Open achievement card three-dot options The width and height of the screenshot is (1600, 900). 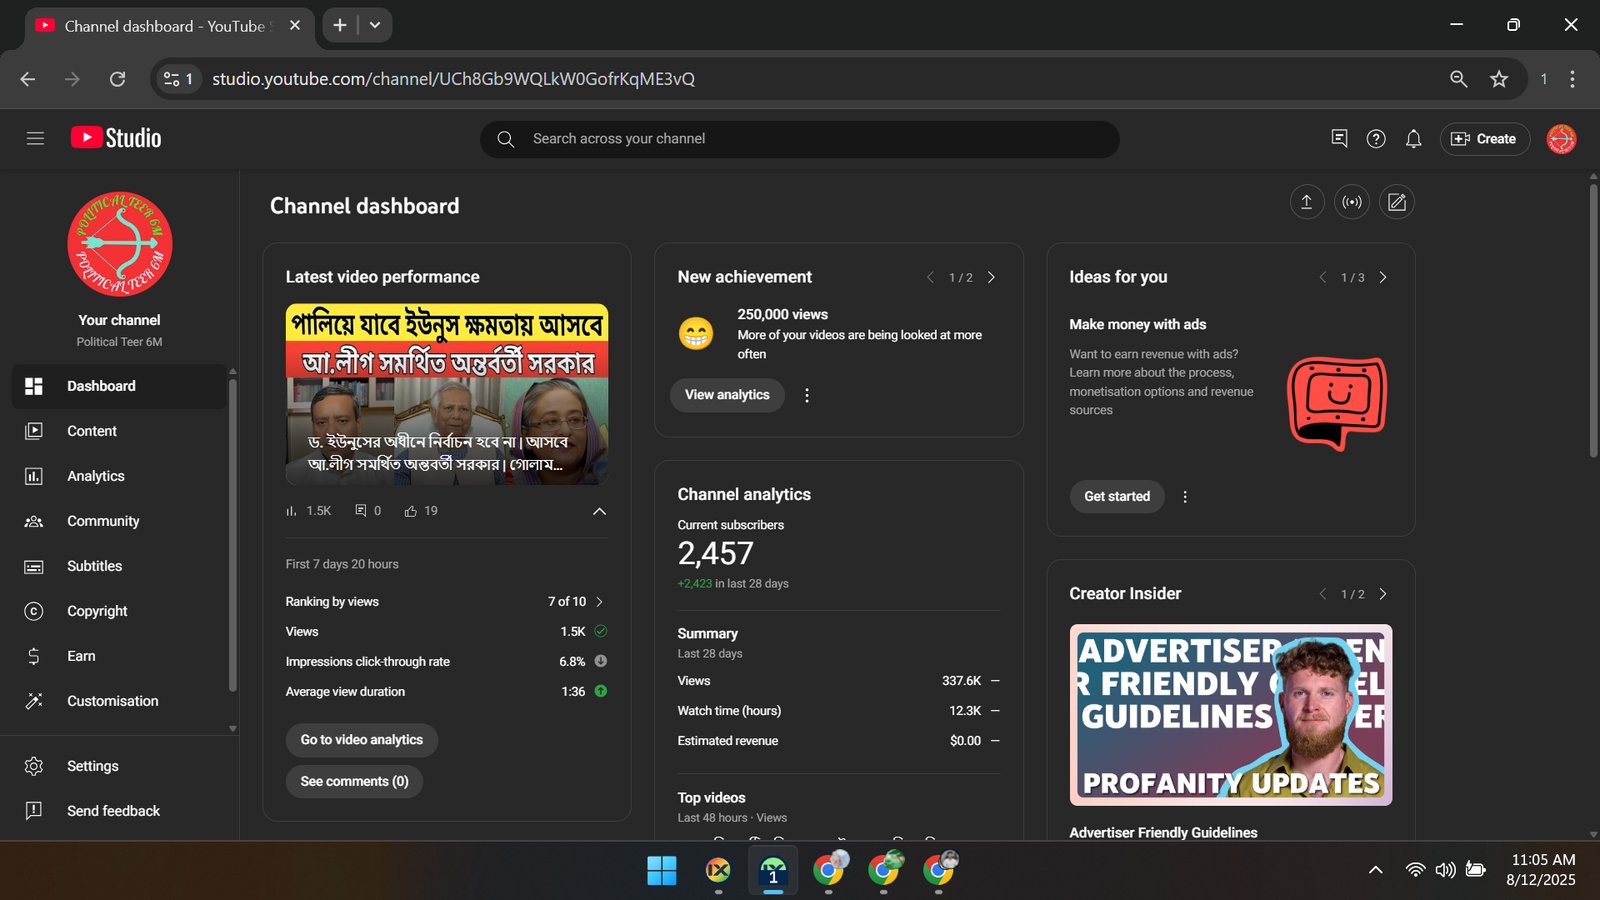[x=807, y=395]
